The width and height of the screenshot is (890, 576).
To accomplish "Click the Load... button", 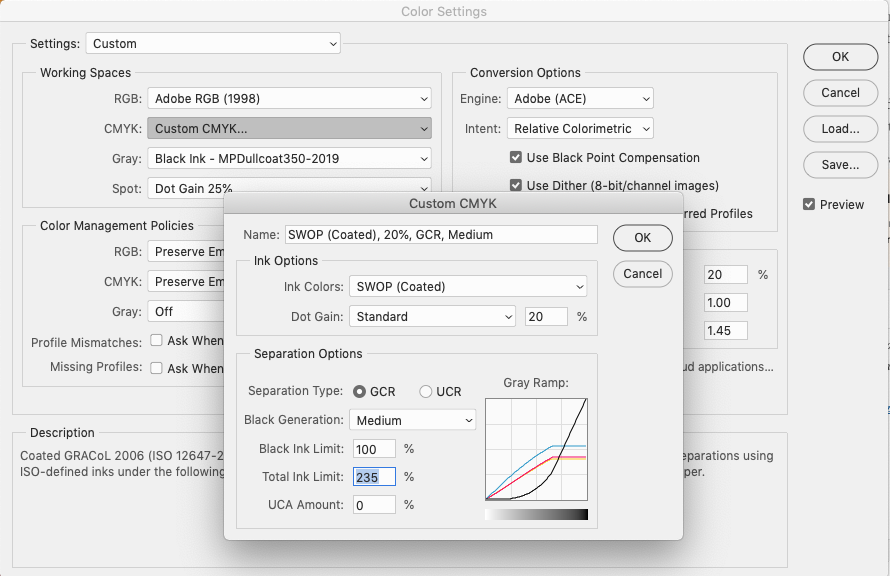I will pos(840,129).
